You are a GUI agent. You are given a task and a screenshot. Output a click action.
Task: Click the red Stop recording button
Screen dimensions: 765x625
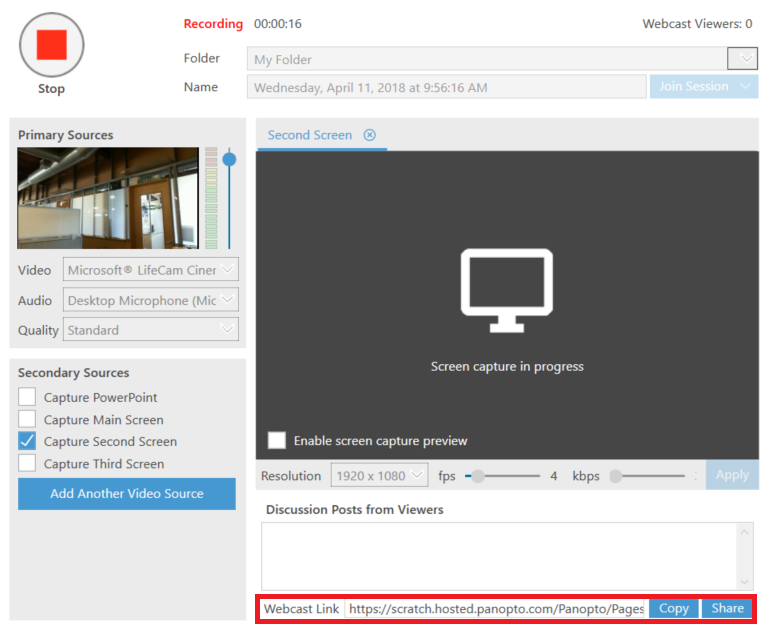pos(51,45)
